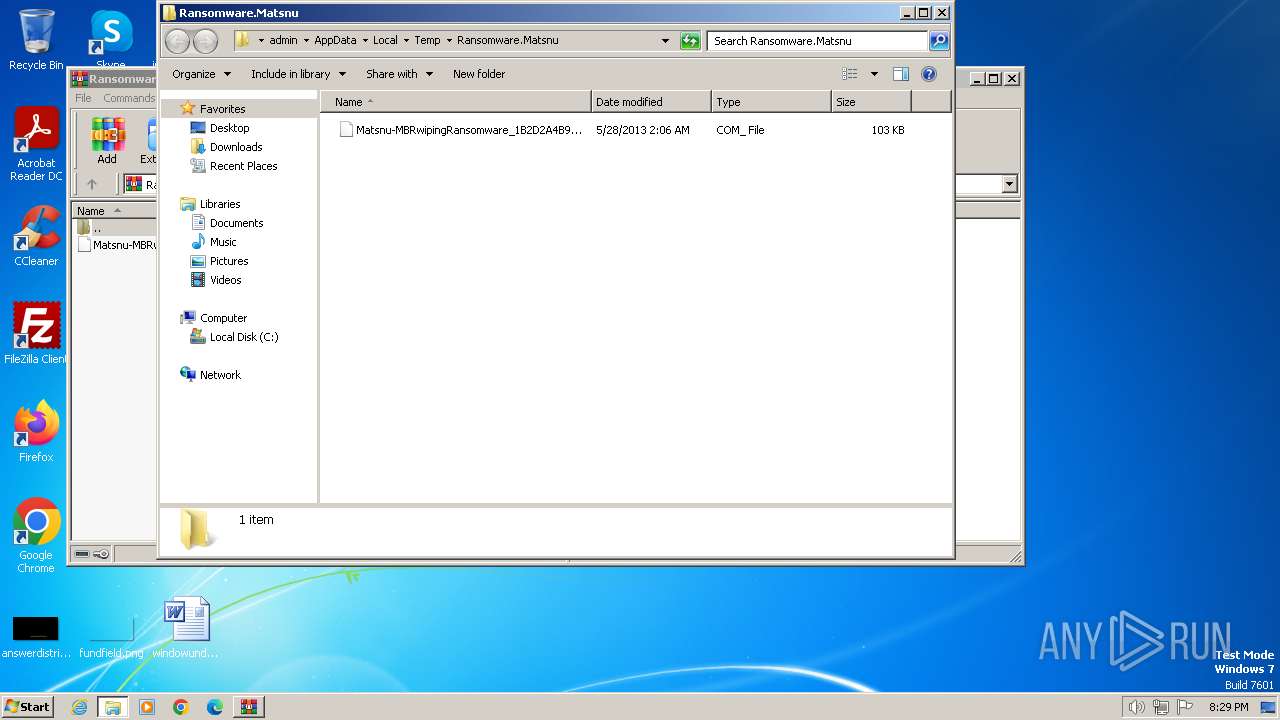Click the New folder button
Image resolution: width=1280 pixels, height=720 pixels.
point(479,74)
